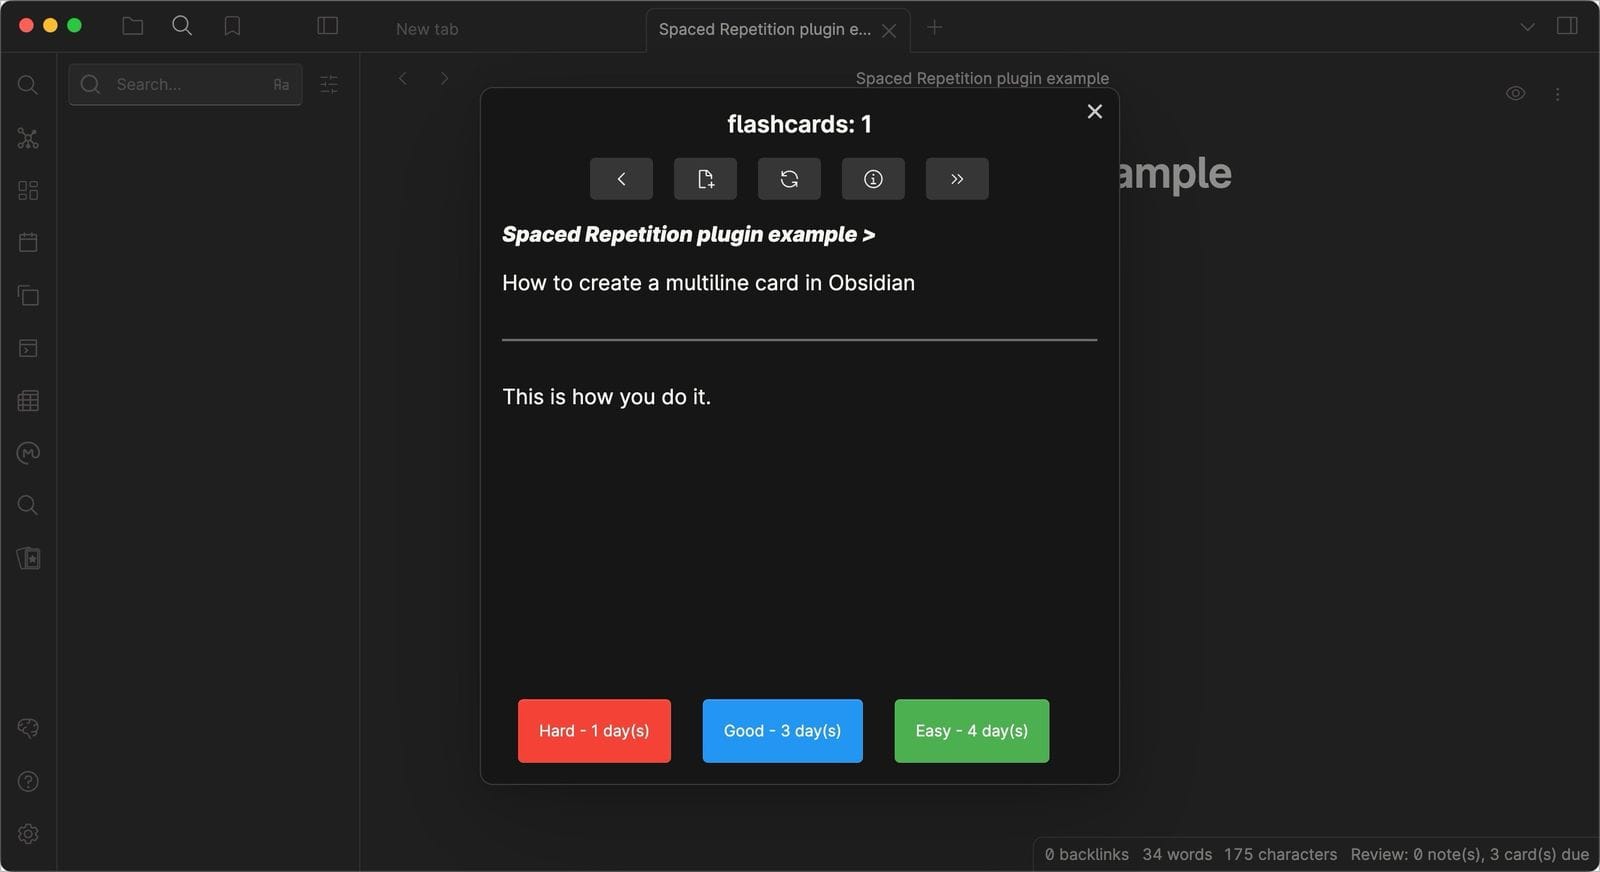Viewport: 1600px width, 872px height.
Task: Open file explorer folder icon in title bar
Action: tap(132, 26)
